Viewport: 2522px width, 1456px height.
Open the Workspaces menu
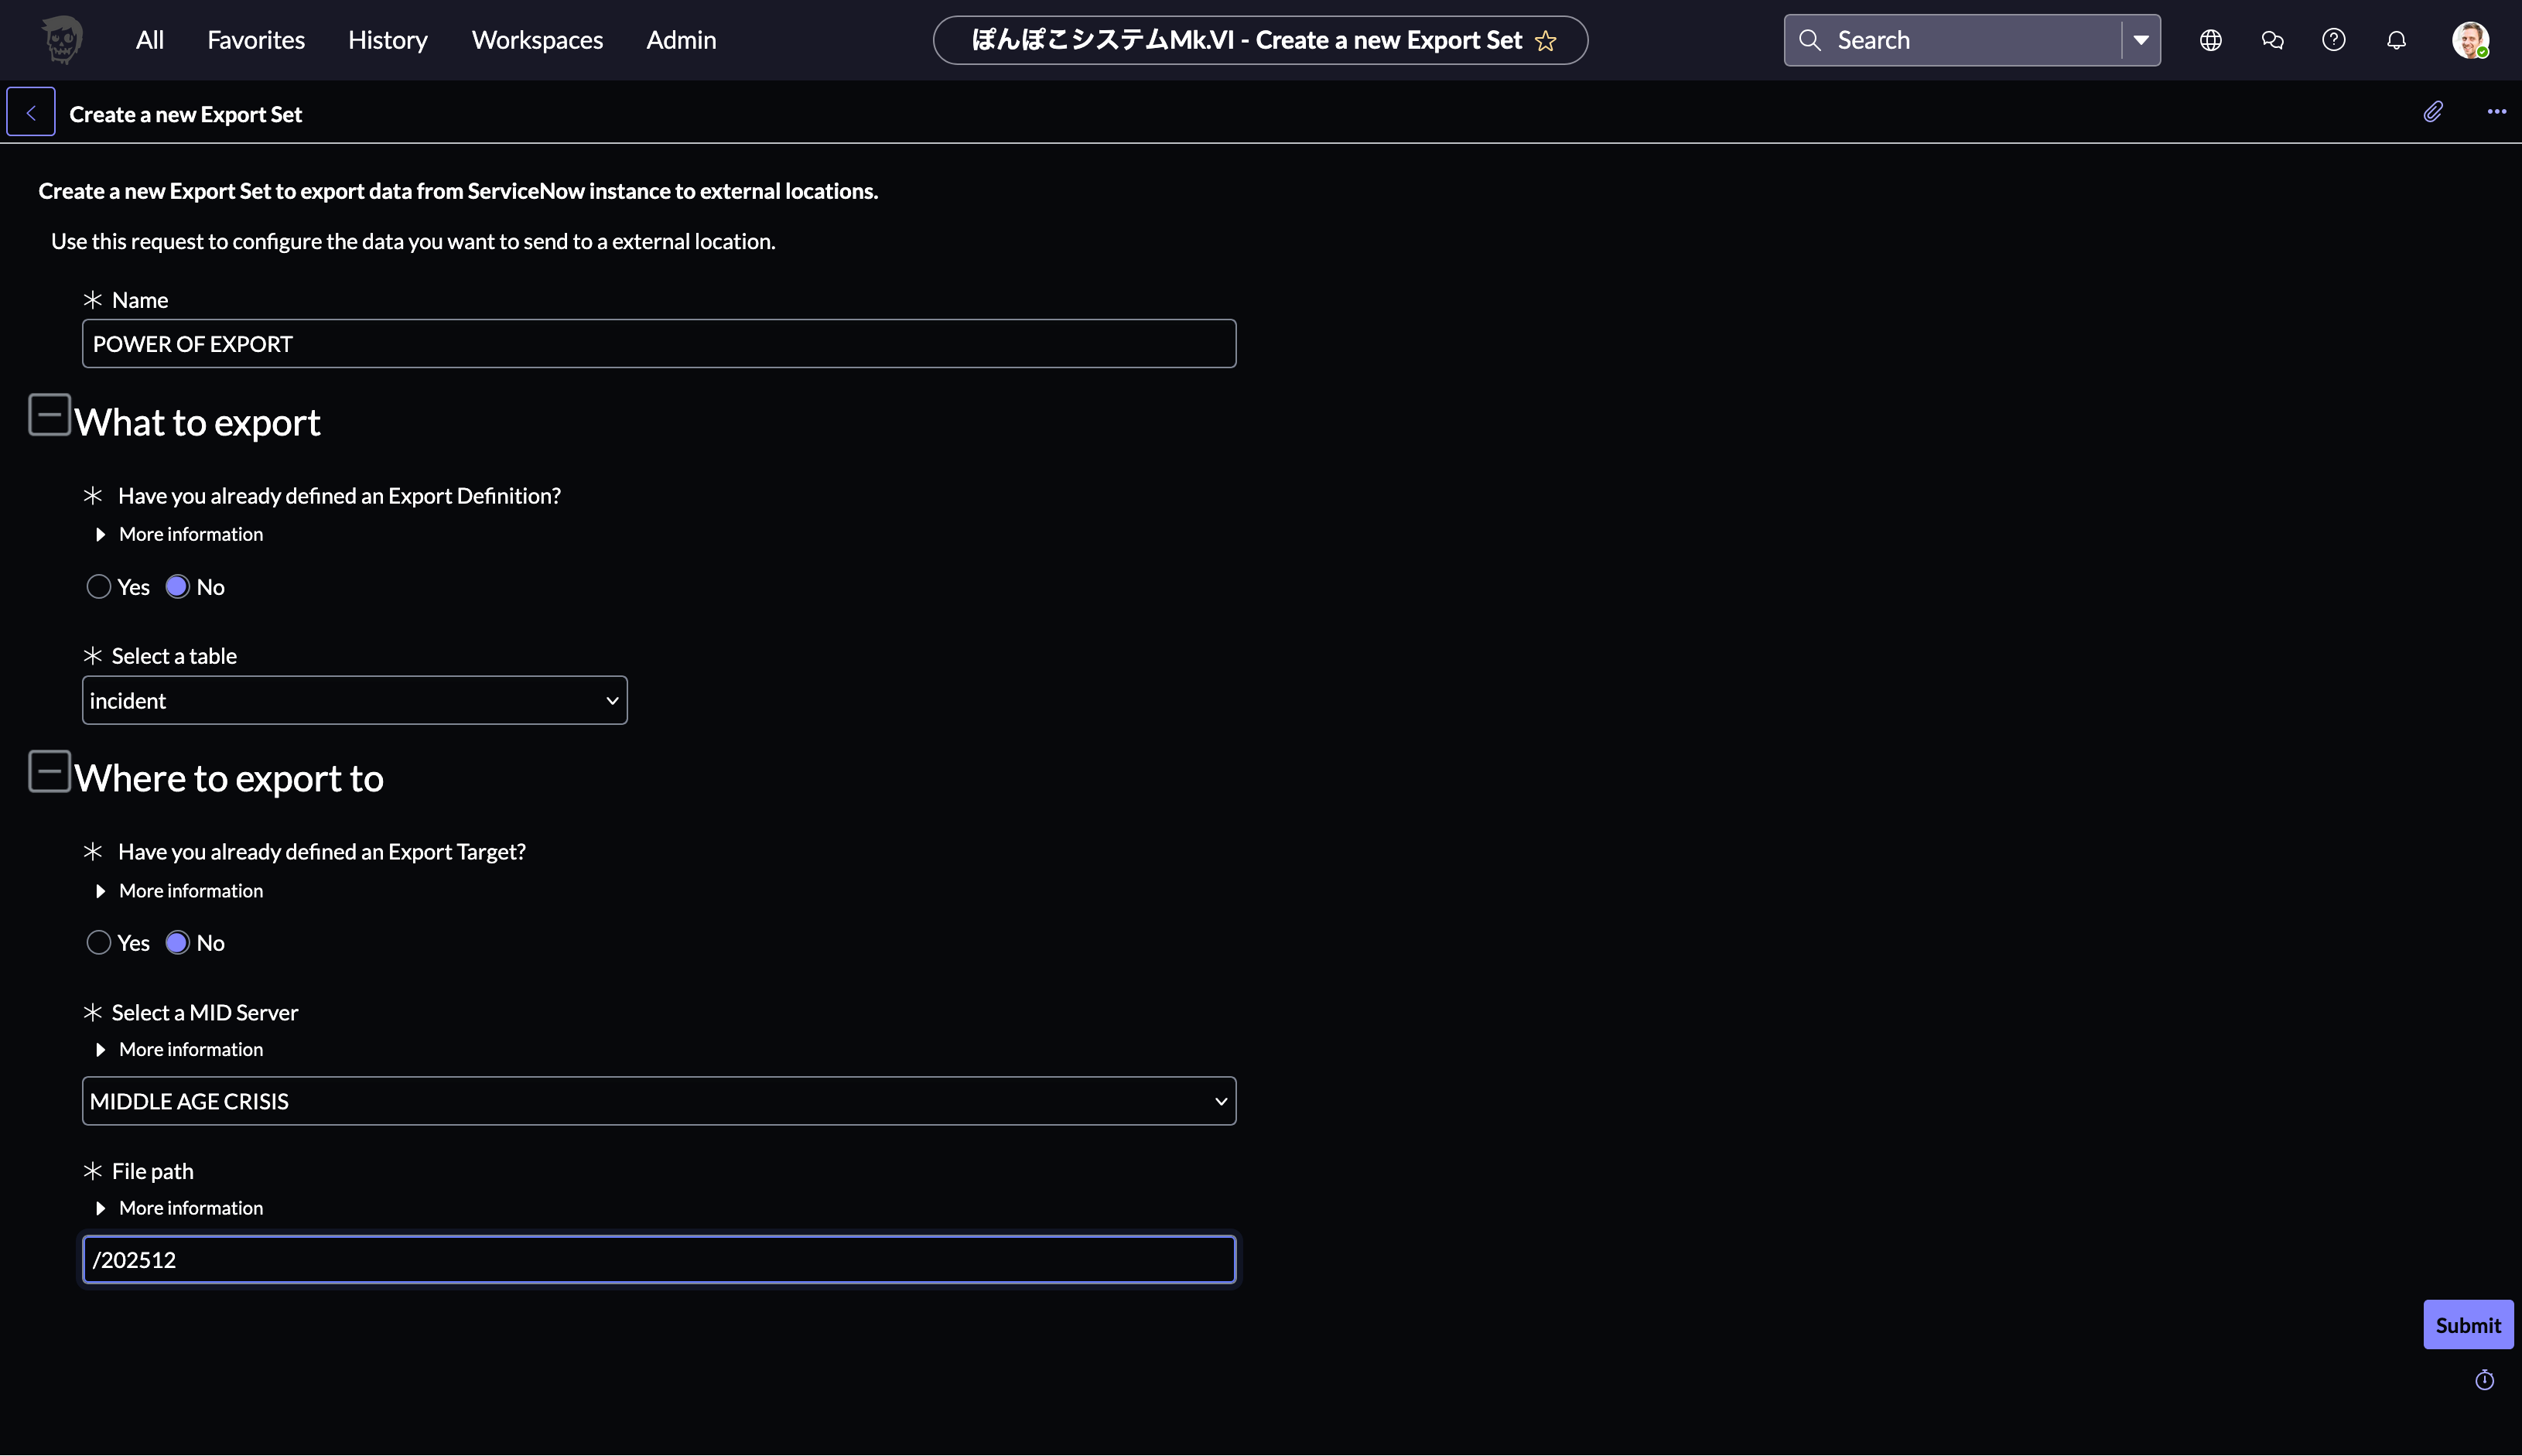click(x=537, y=40)
